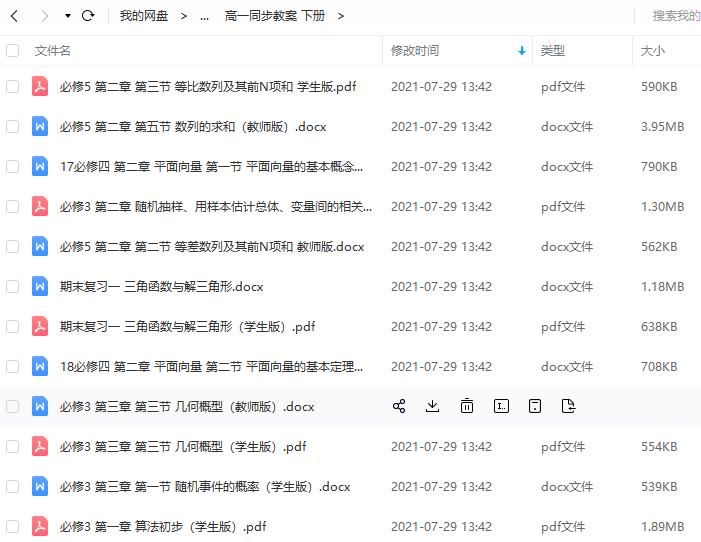
Task: Click the trash icon to delete hovered file
Action: click(x=467, y=406)
